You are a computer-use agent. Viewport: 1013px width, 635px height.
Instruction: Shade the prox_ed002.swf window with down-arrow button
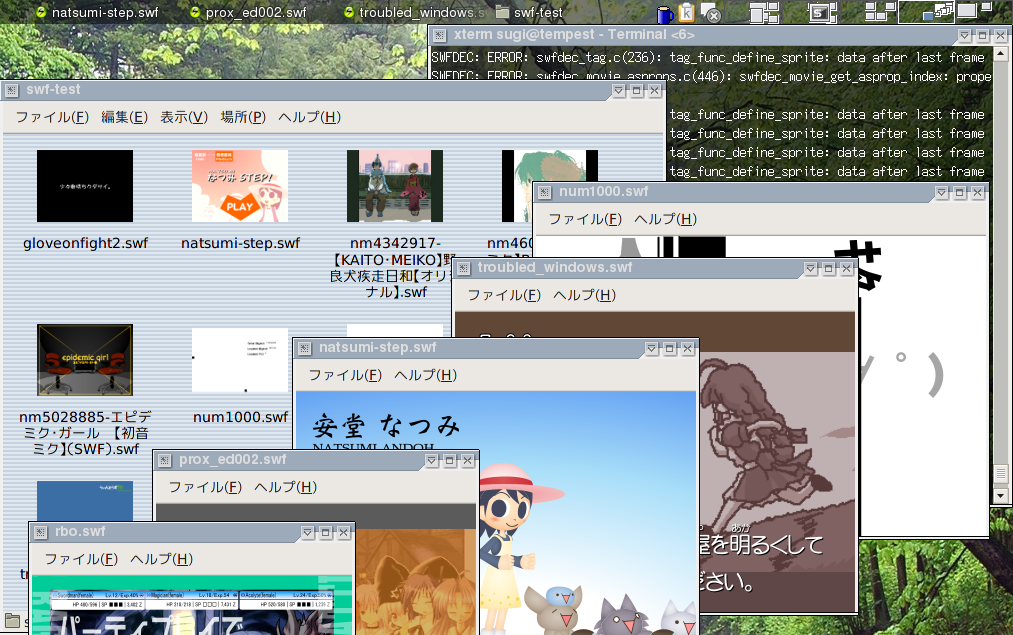432,461
